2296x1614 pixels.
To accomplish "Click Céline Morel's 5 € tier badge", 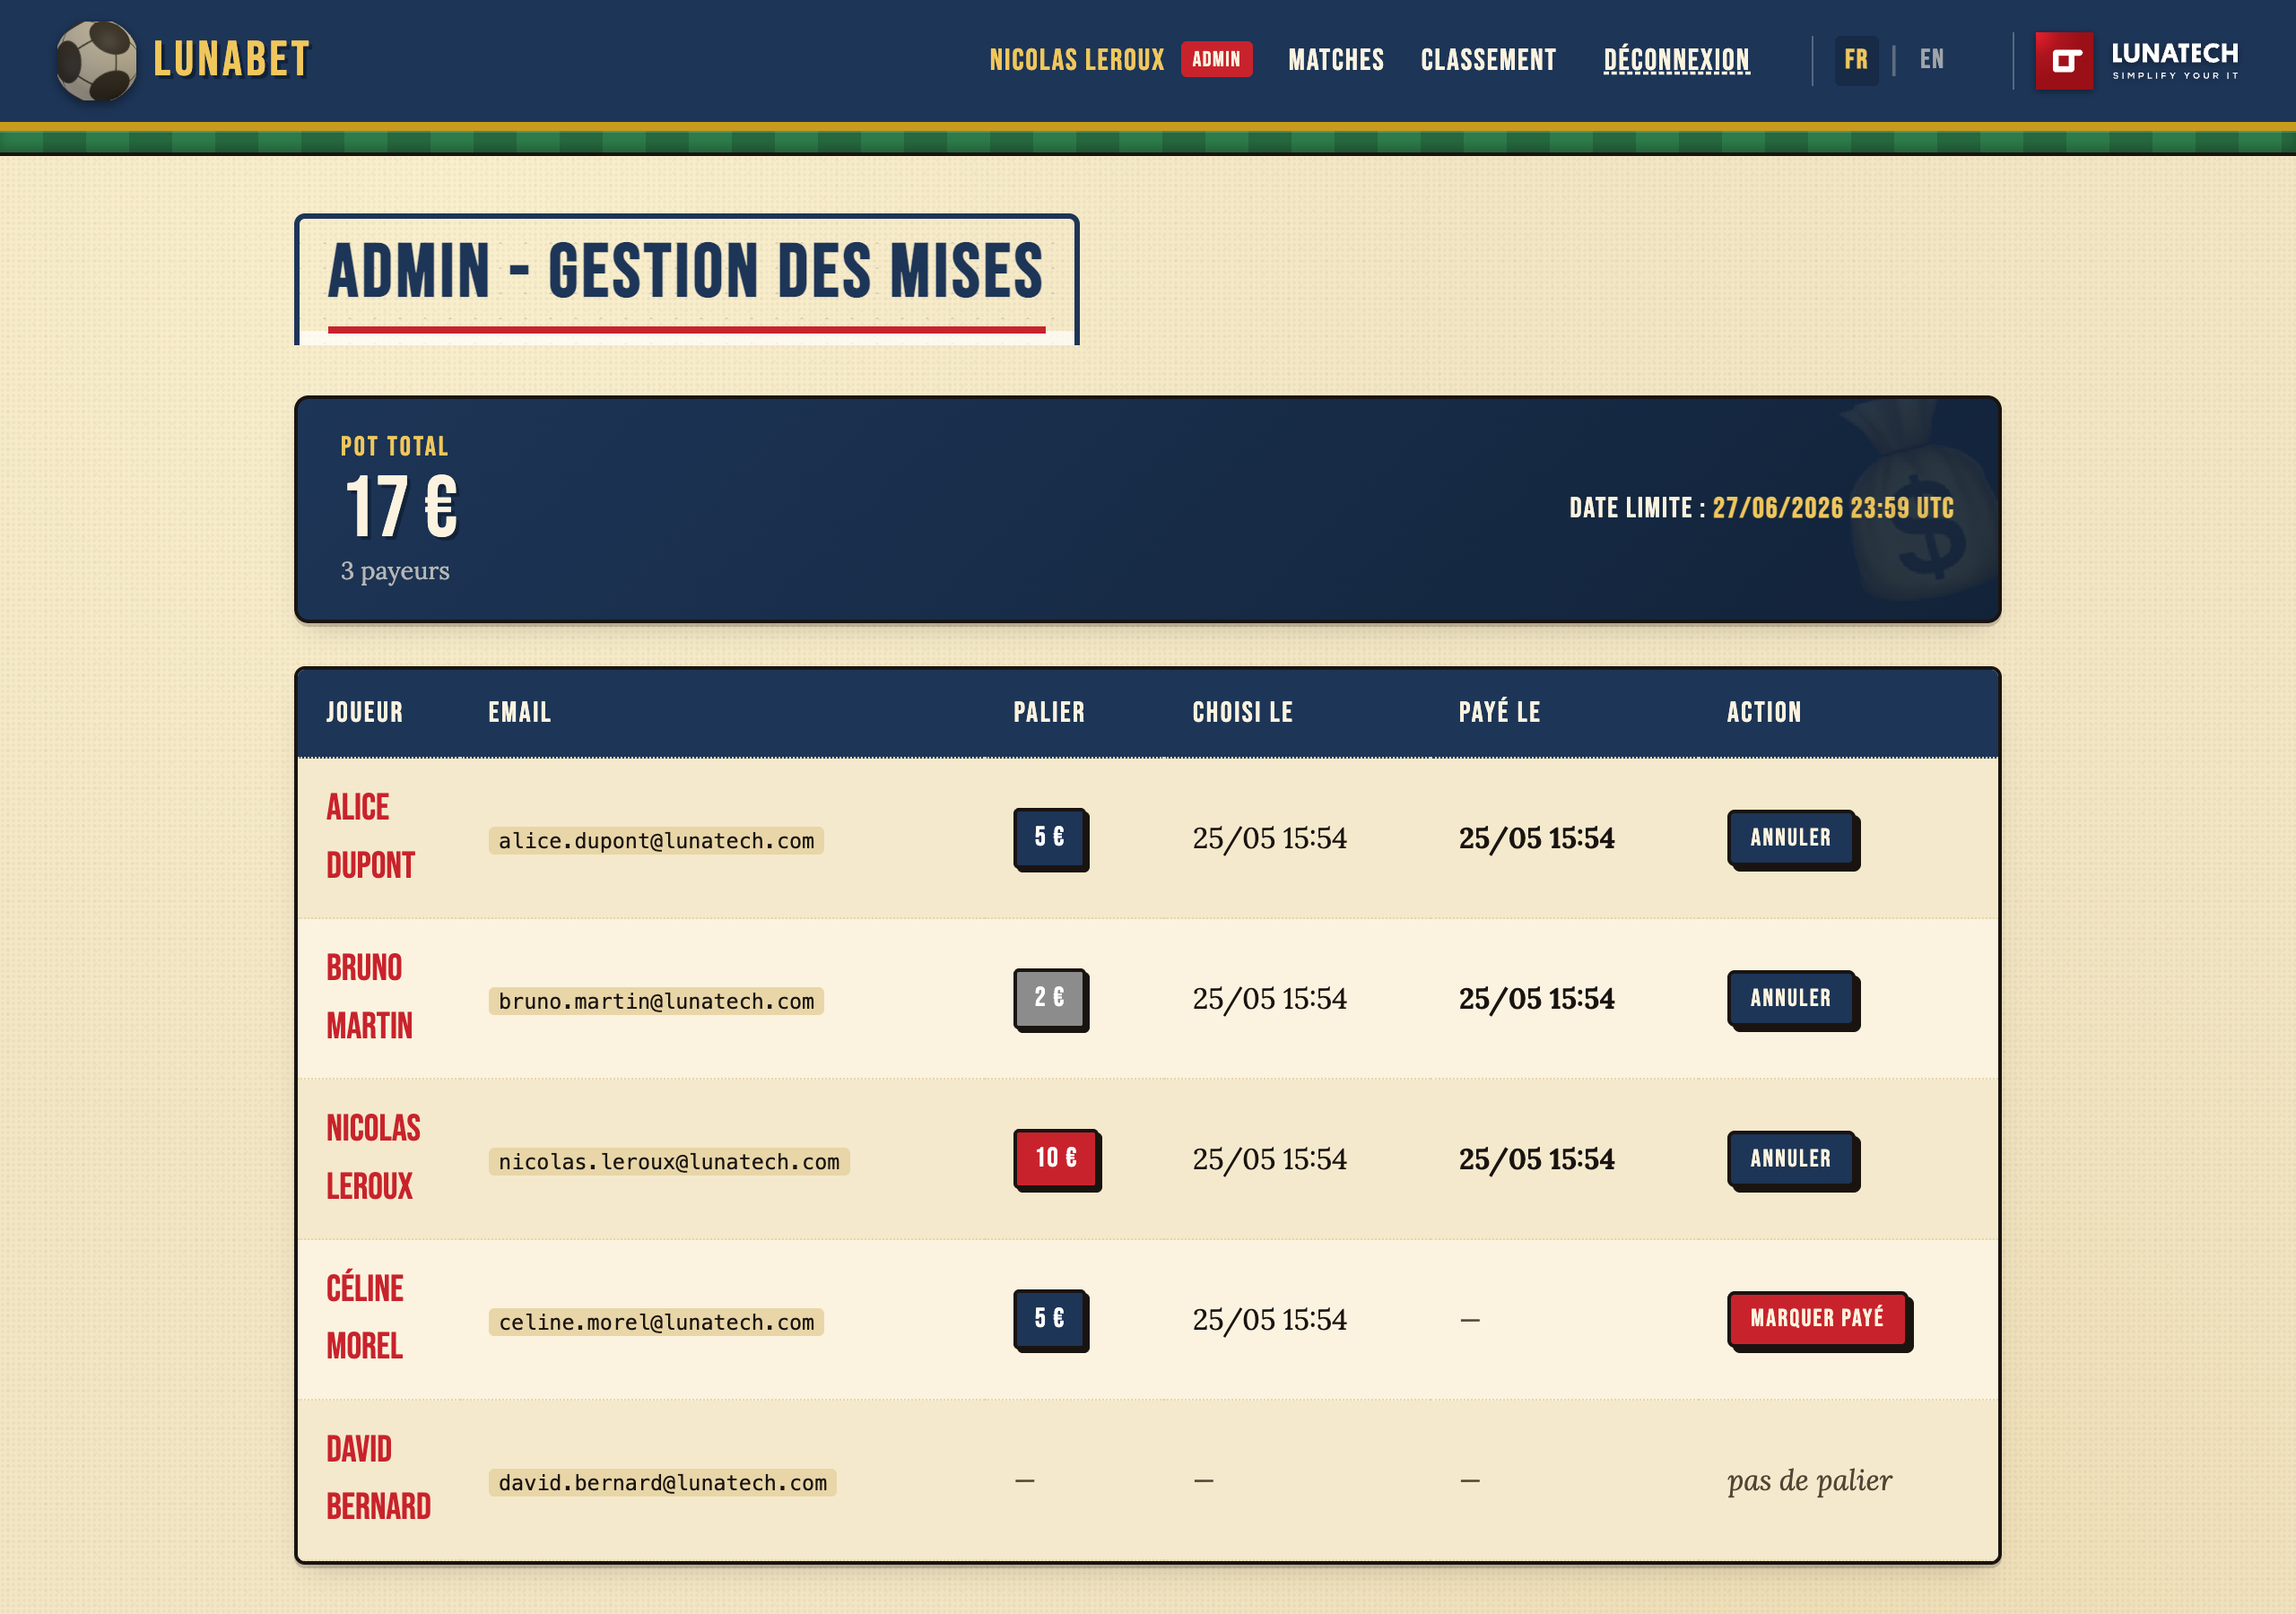I will [x=1049, y=1318].
